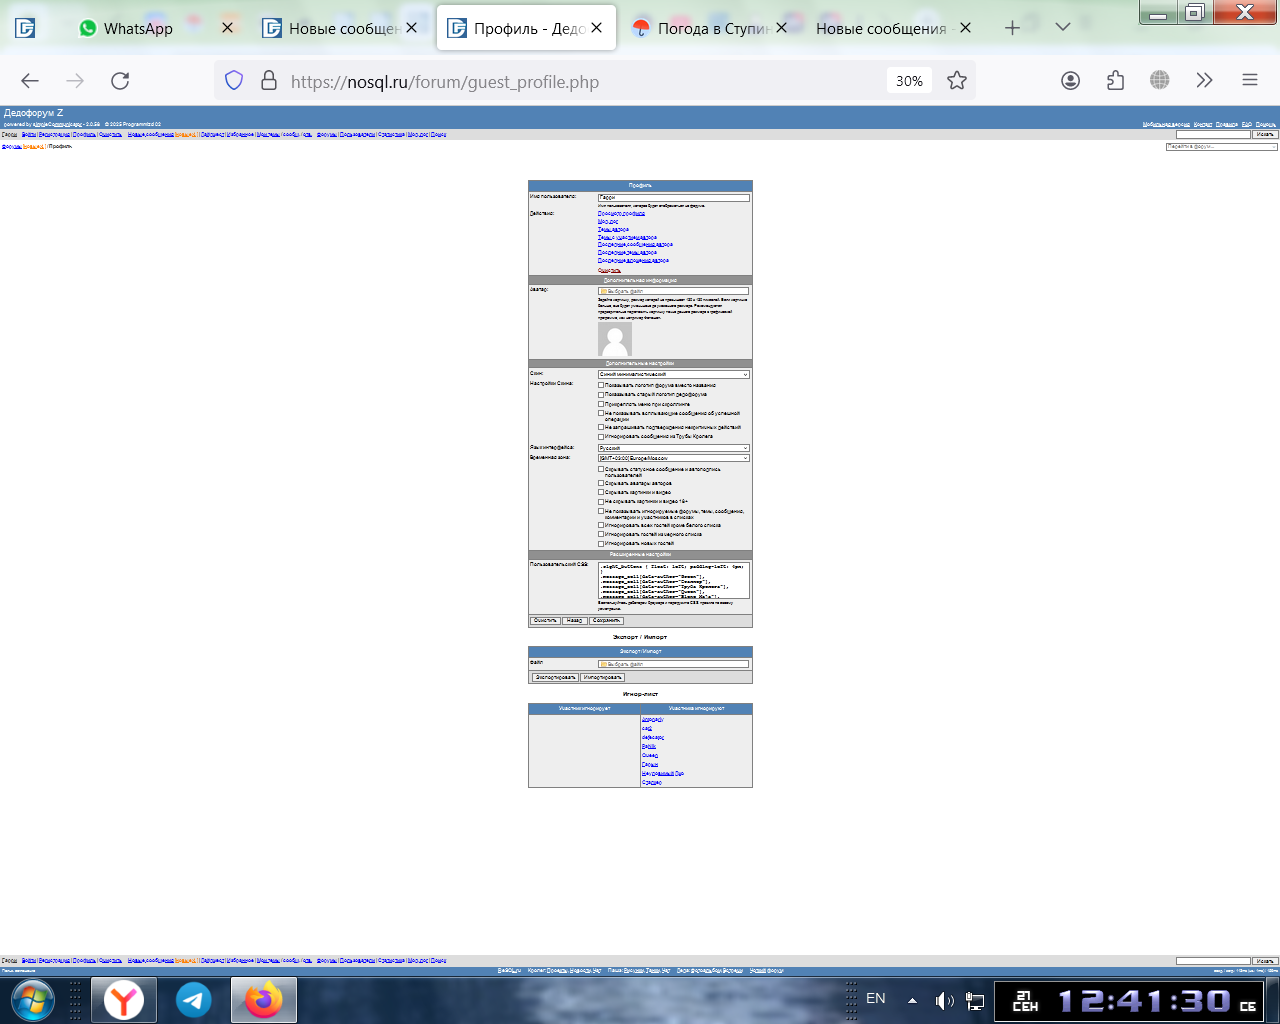Tick the 'Игнорировать новых гостей' checkbox
The height and width of the screenshot is (1024, 1280).
(601, 544)
